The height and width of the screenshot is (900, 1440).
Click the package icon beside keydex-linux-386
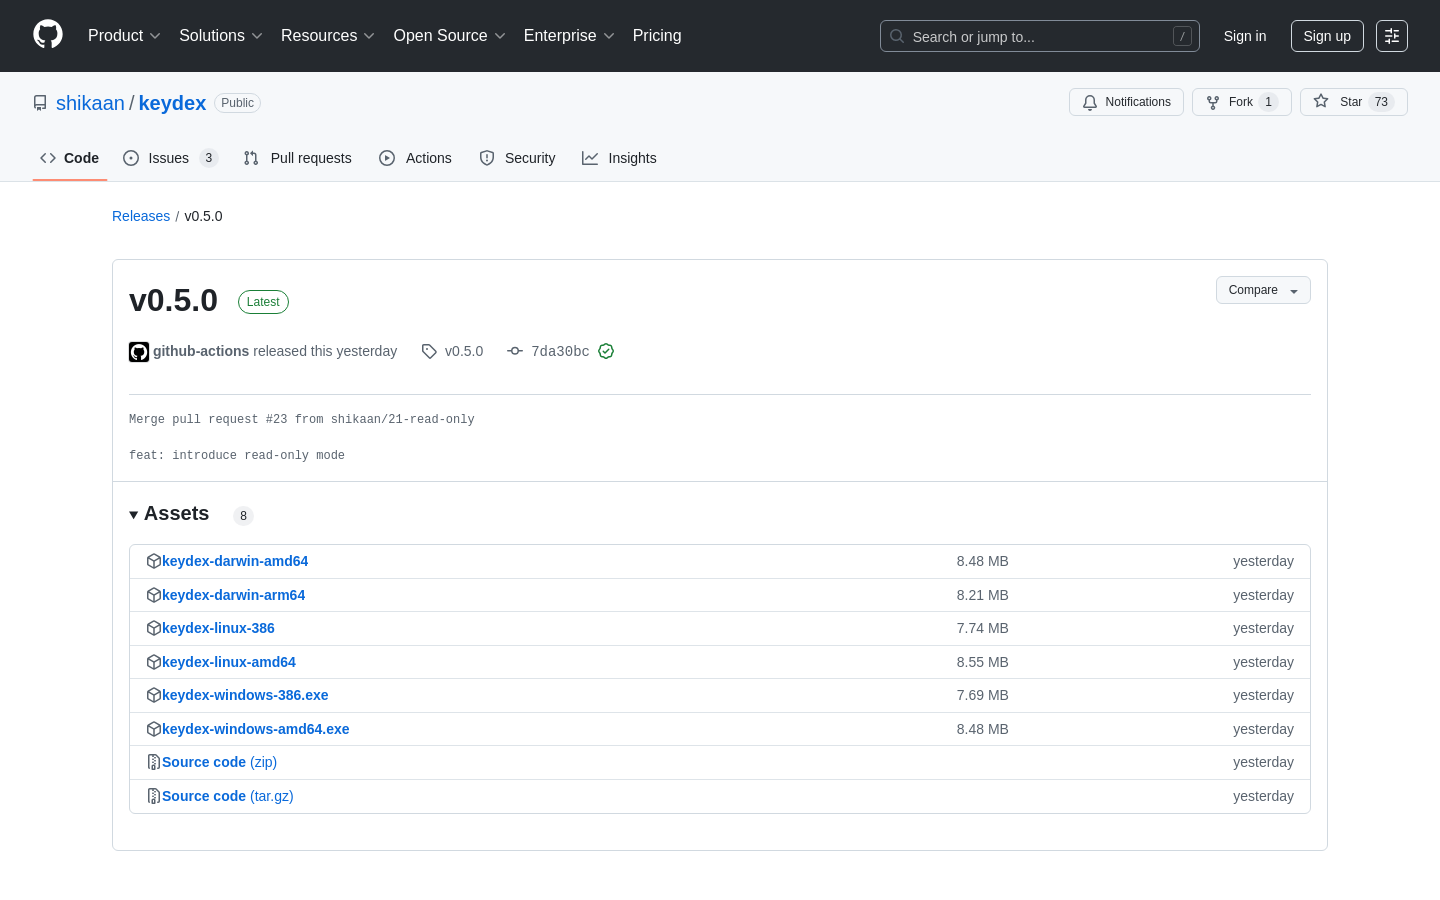point(154,628)
